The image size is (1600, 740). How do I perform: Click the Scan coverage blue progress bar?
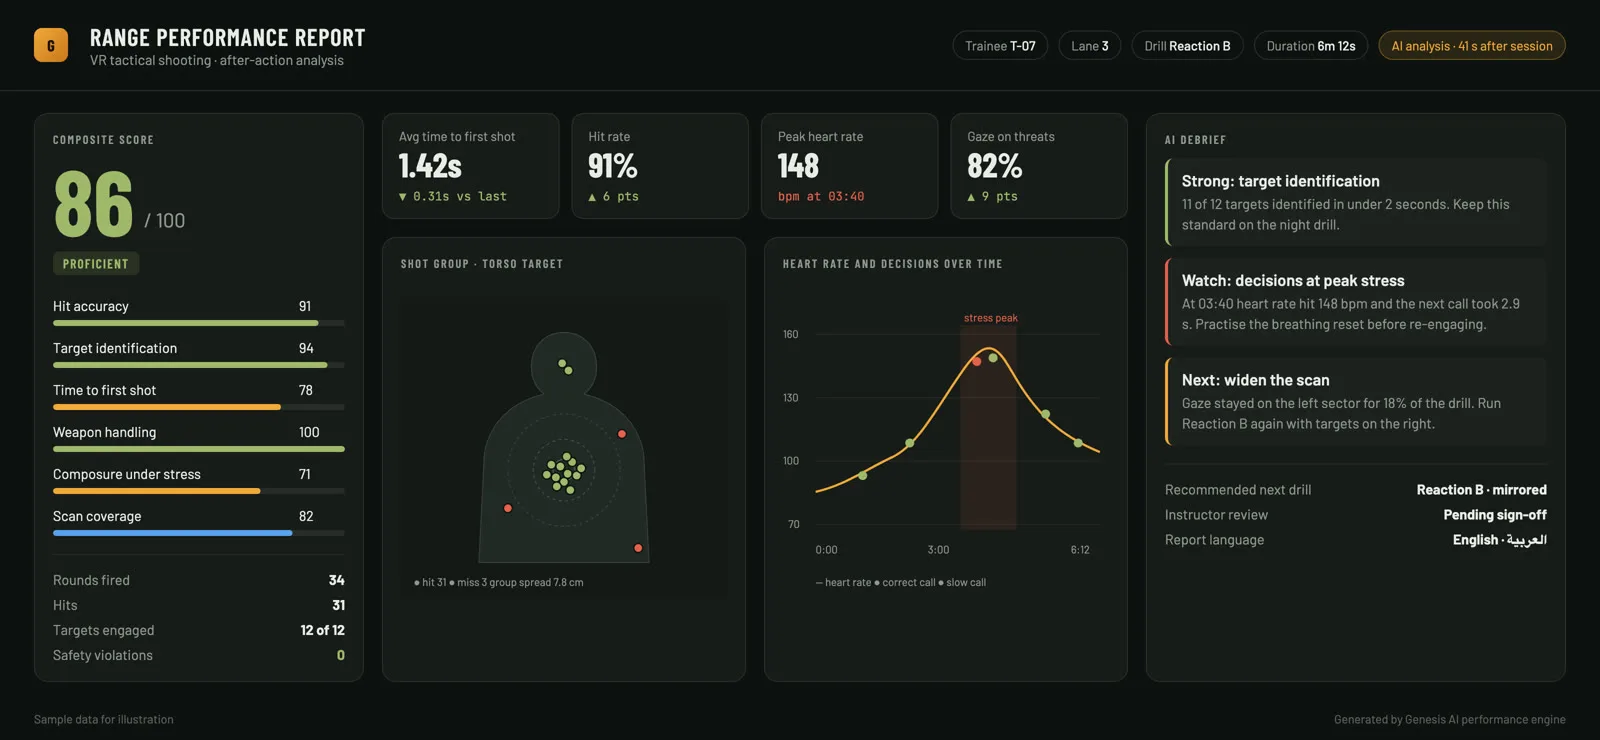point(199,533)
